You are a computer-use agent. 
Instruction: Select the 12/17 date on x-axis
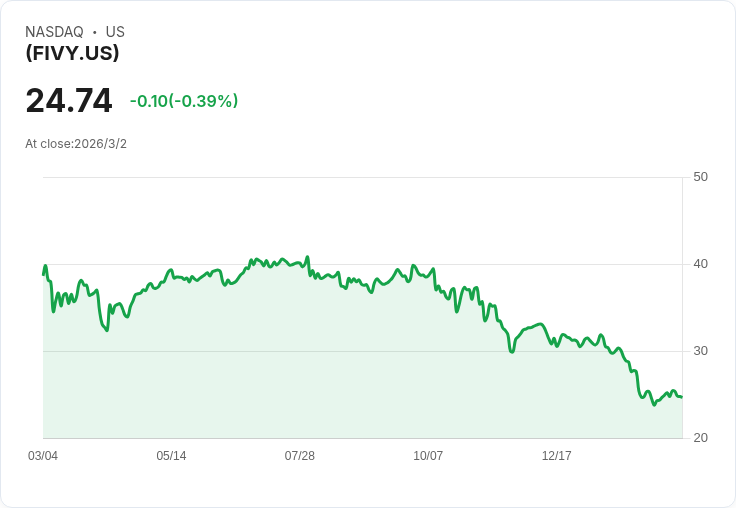coord(556,456)
